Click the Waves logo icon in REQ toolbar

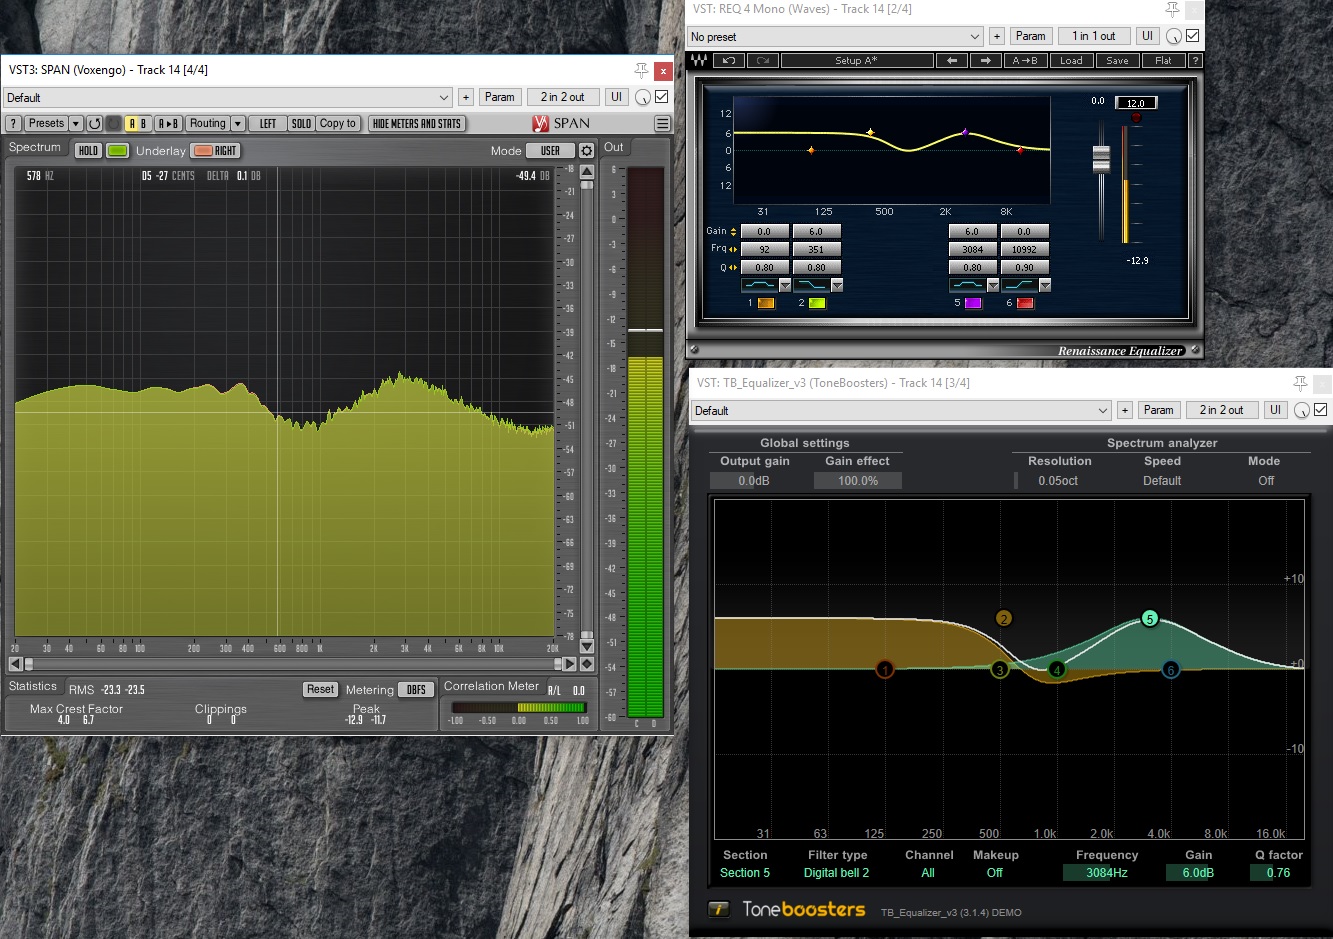699,61
